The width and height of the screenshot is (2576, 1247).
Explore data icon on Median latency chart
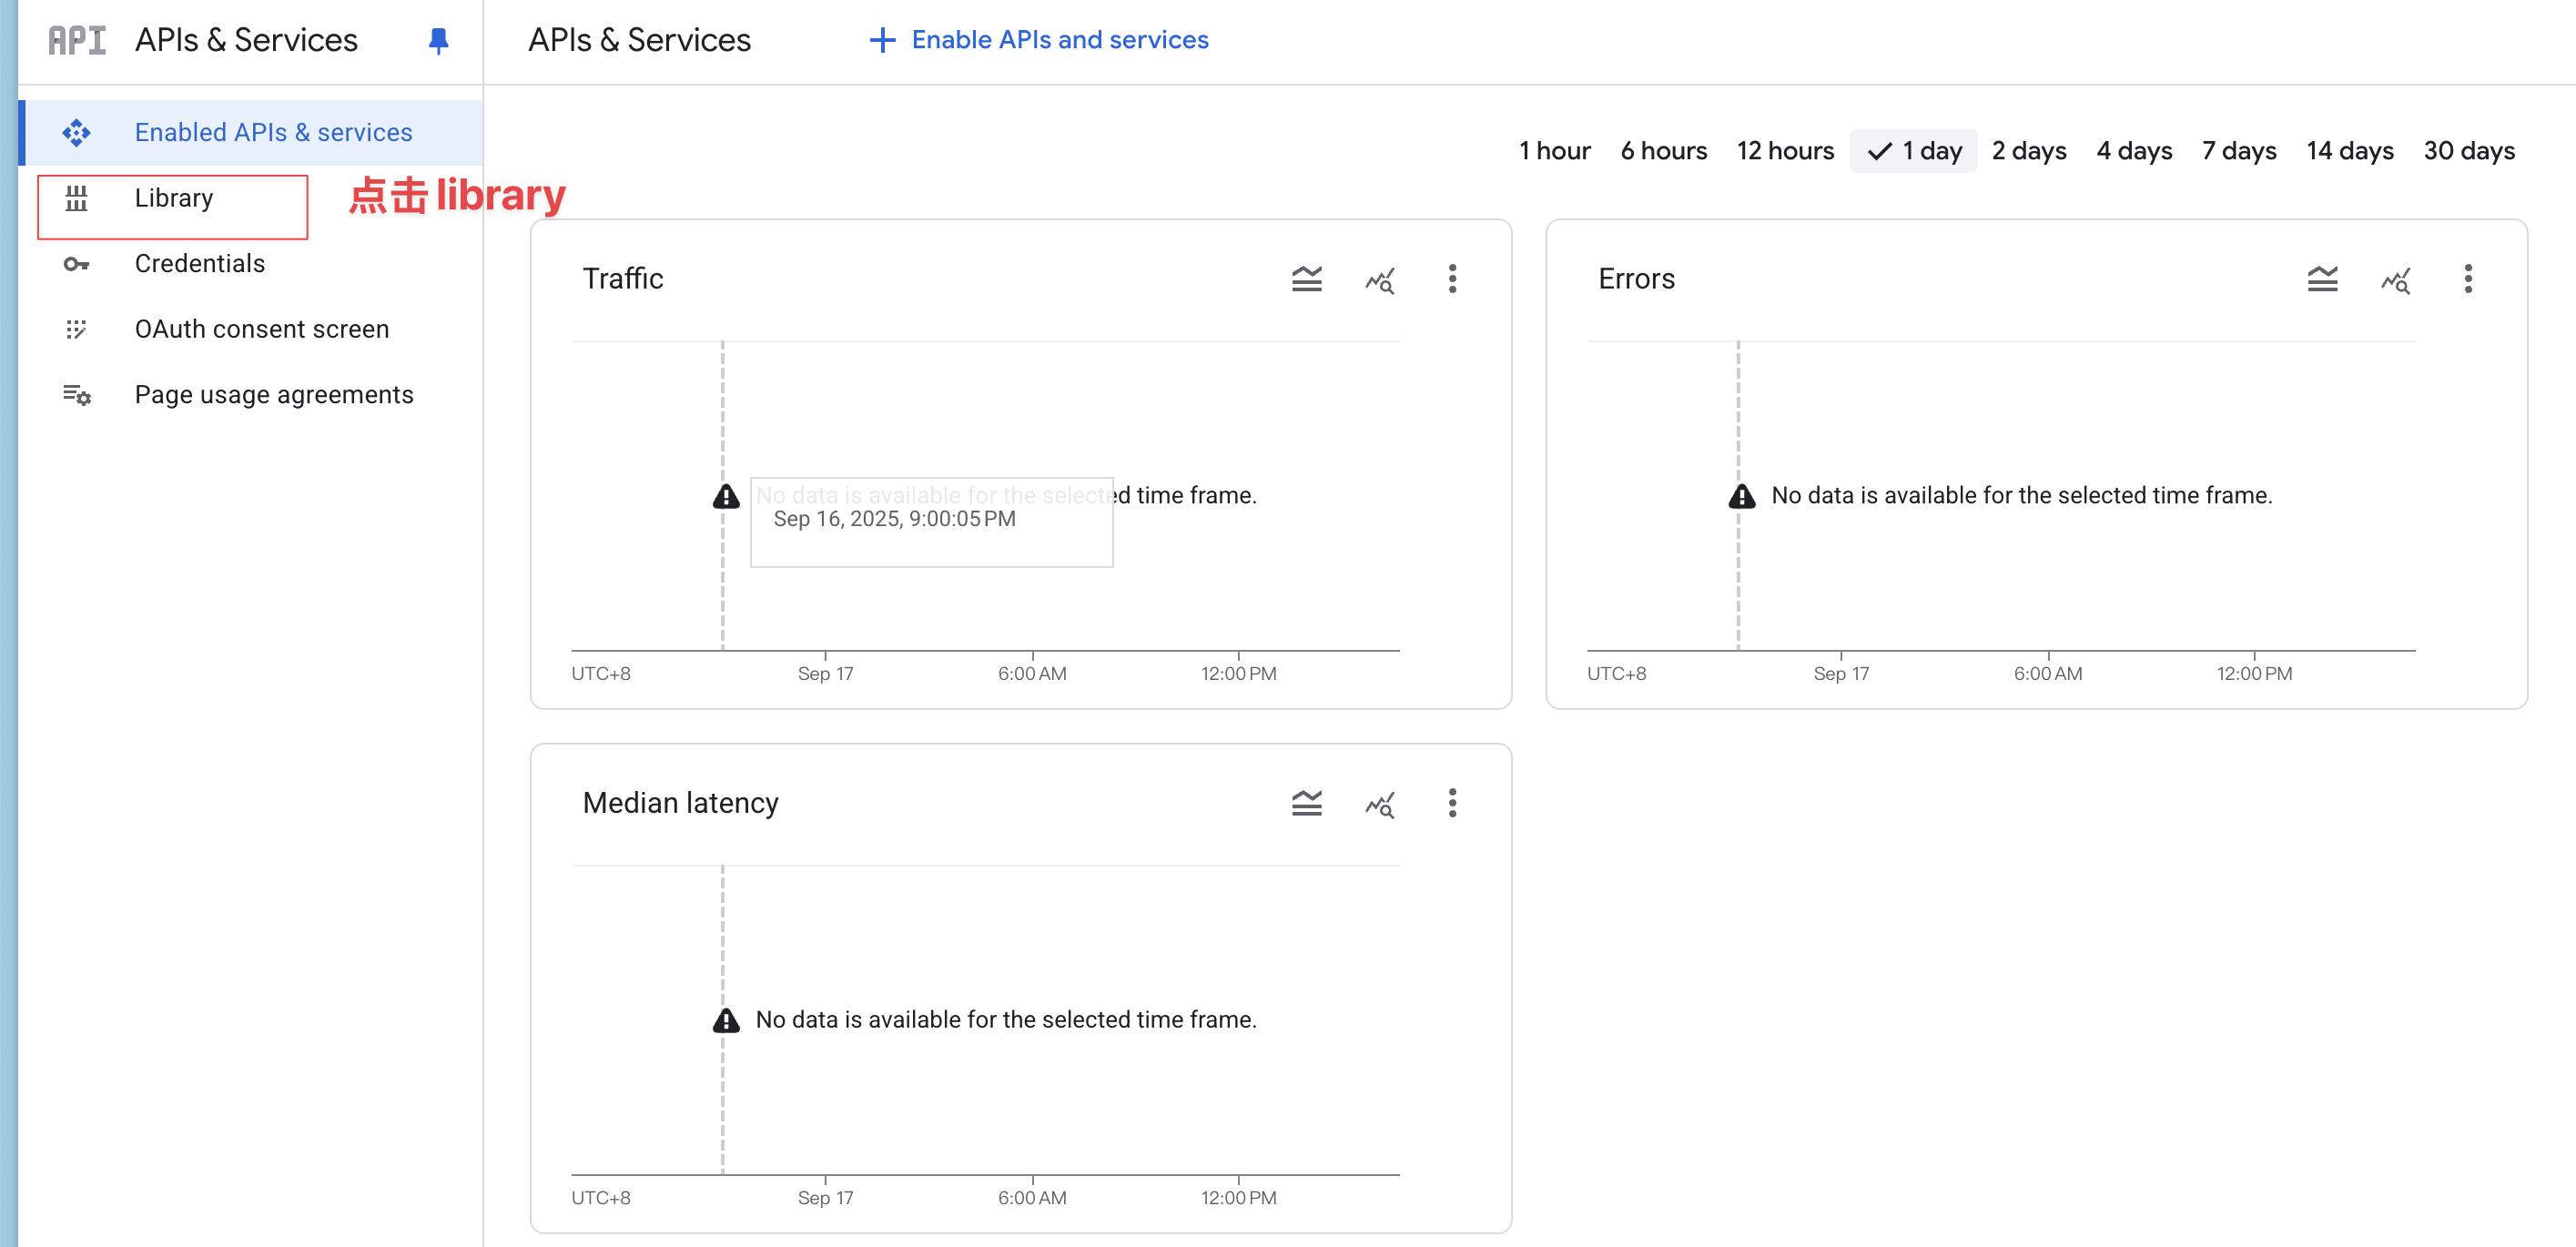1380,804
